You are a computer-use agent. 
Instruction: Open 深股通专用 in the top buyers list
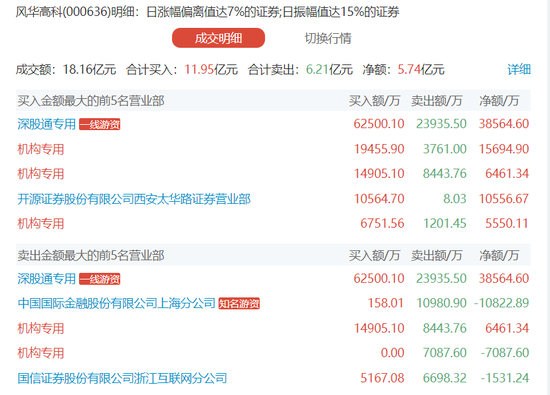47,124
